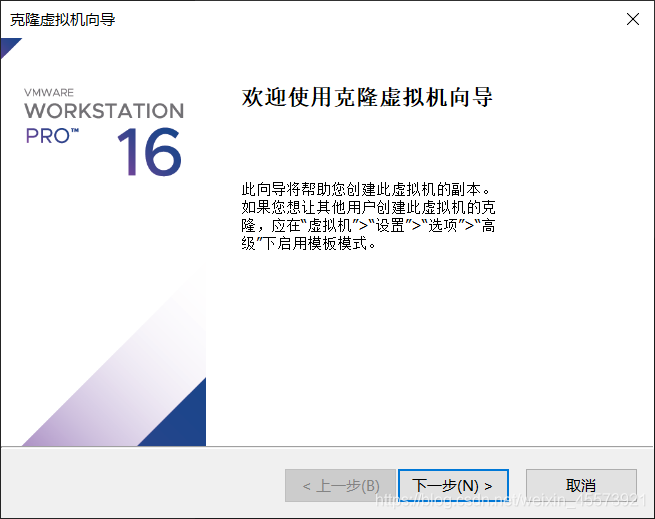Click the heading 欢迎使用克隆虚拟机向导
Screen dimensions: 655x519
[367, 97]
